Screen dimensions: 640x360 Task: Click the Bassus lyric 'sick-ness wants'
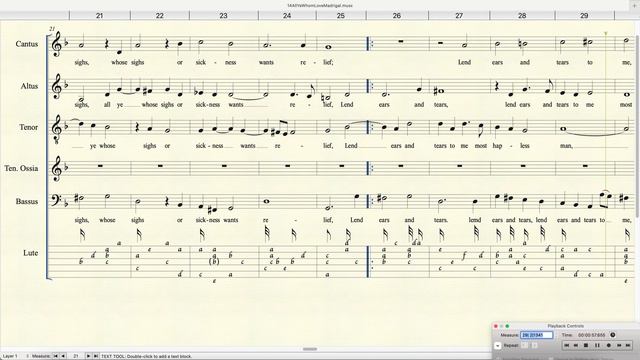pos(217,220)
